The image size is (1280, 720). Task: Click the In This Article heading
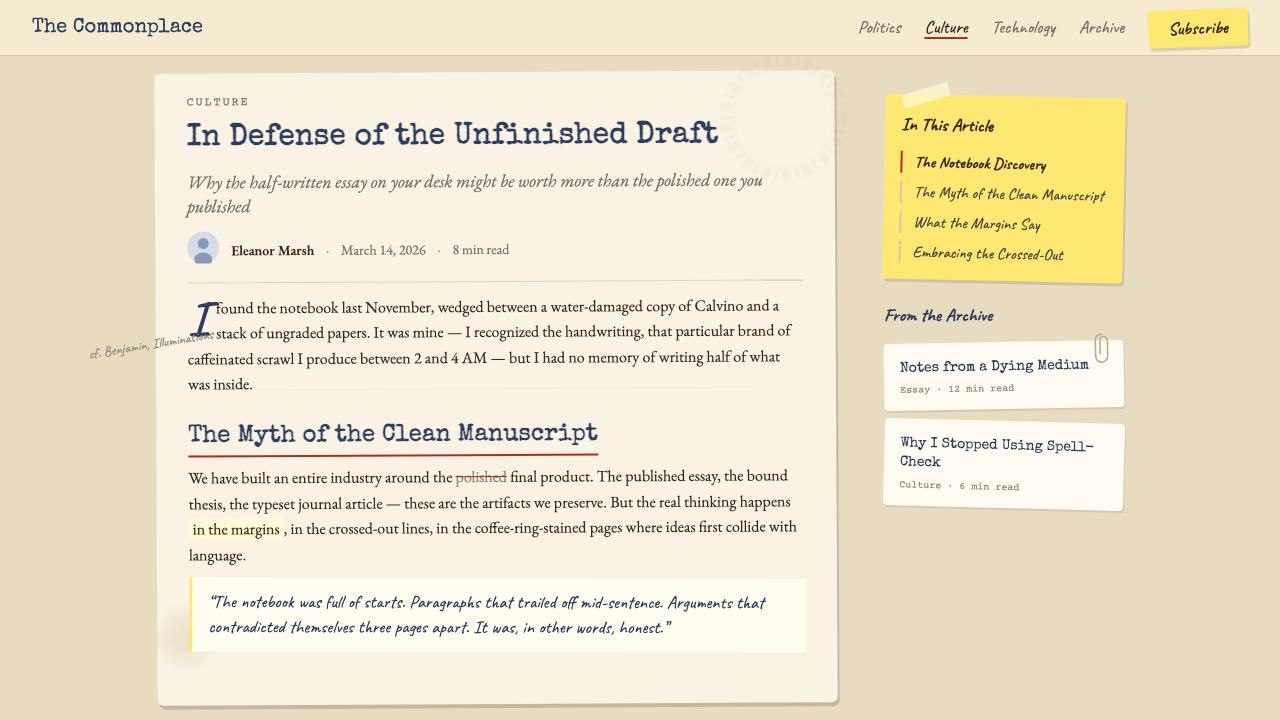(948, 125)
